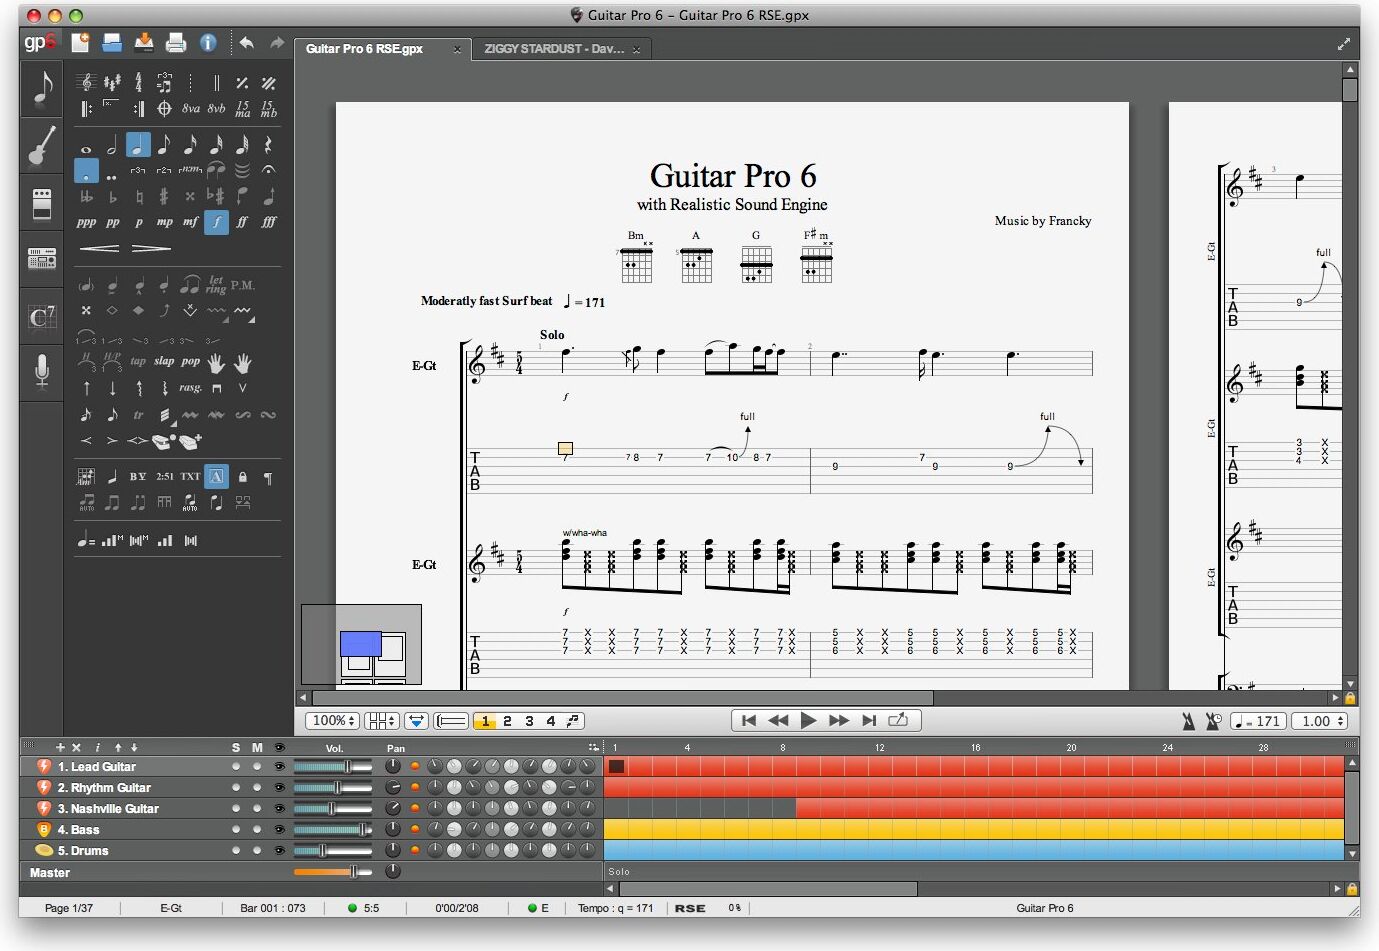Mute the Rhythm Guitar track

(x=257, y=788)
